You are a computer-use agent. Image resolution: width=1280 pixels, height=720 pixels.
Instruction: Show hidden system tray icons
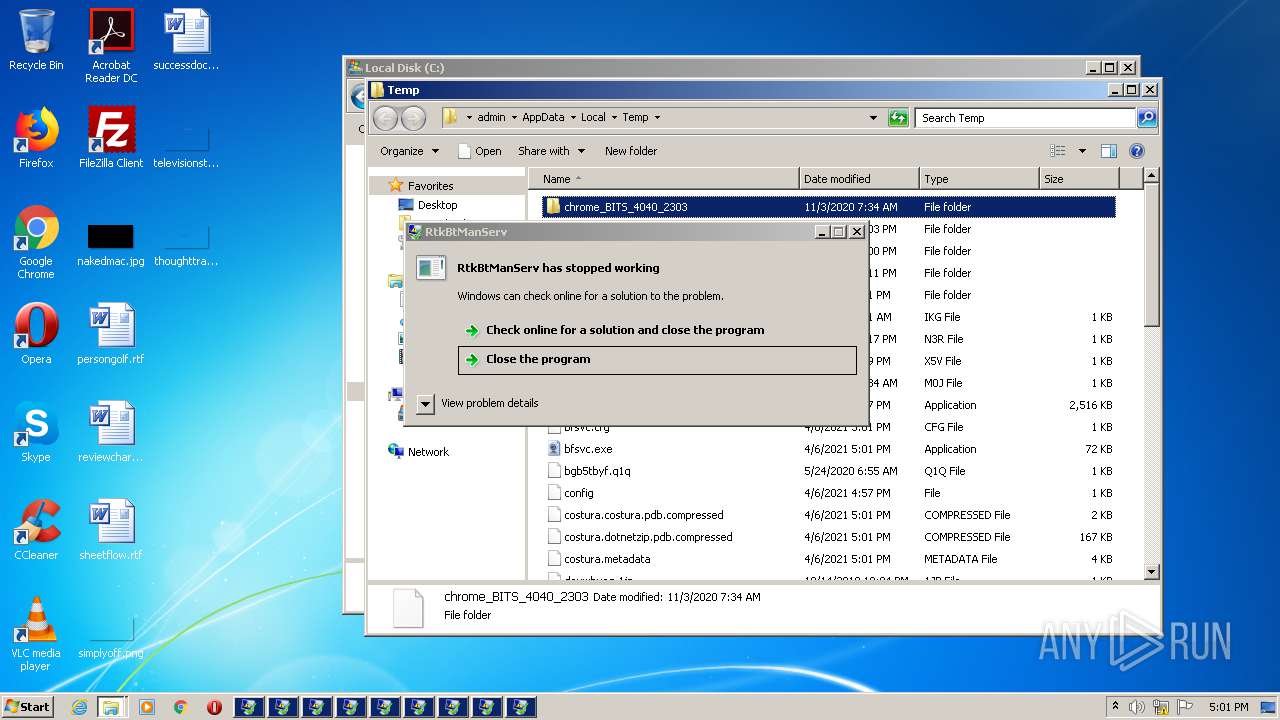[x=1115, y=707]
